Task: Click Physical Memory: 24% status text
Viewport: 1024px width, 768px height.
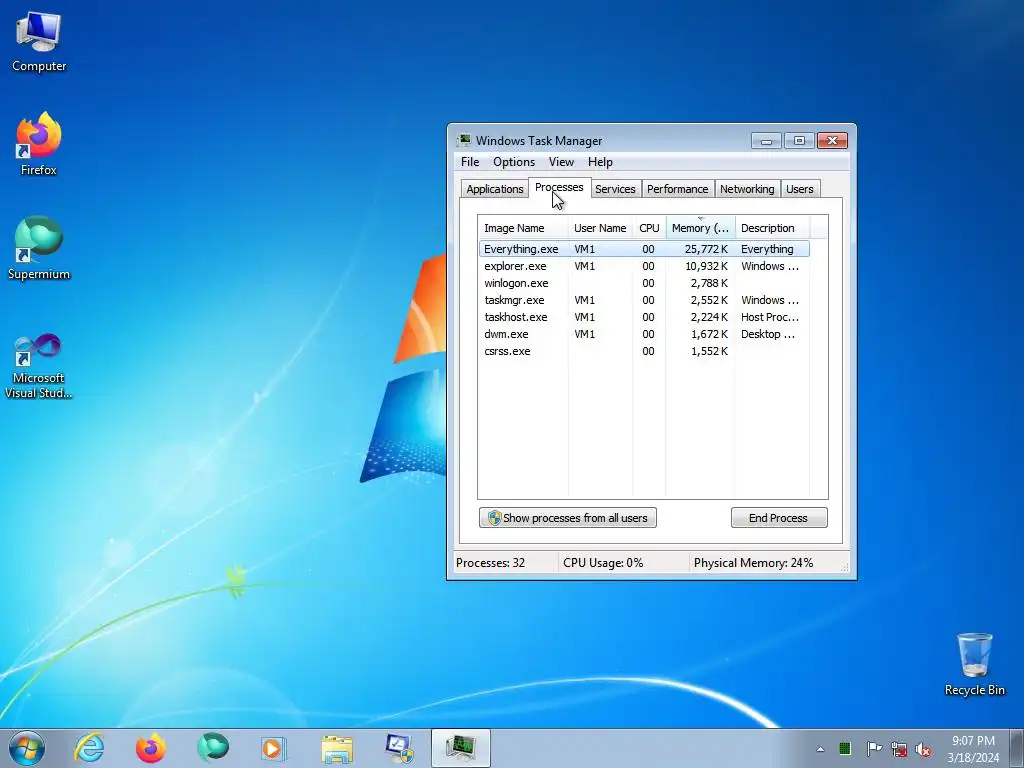Action: tap(753, 563)
